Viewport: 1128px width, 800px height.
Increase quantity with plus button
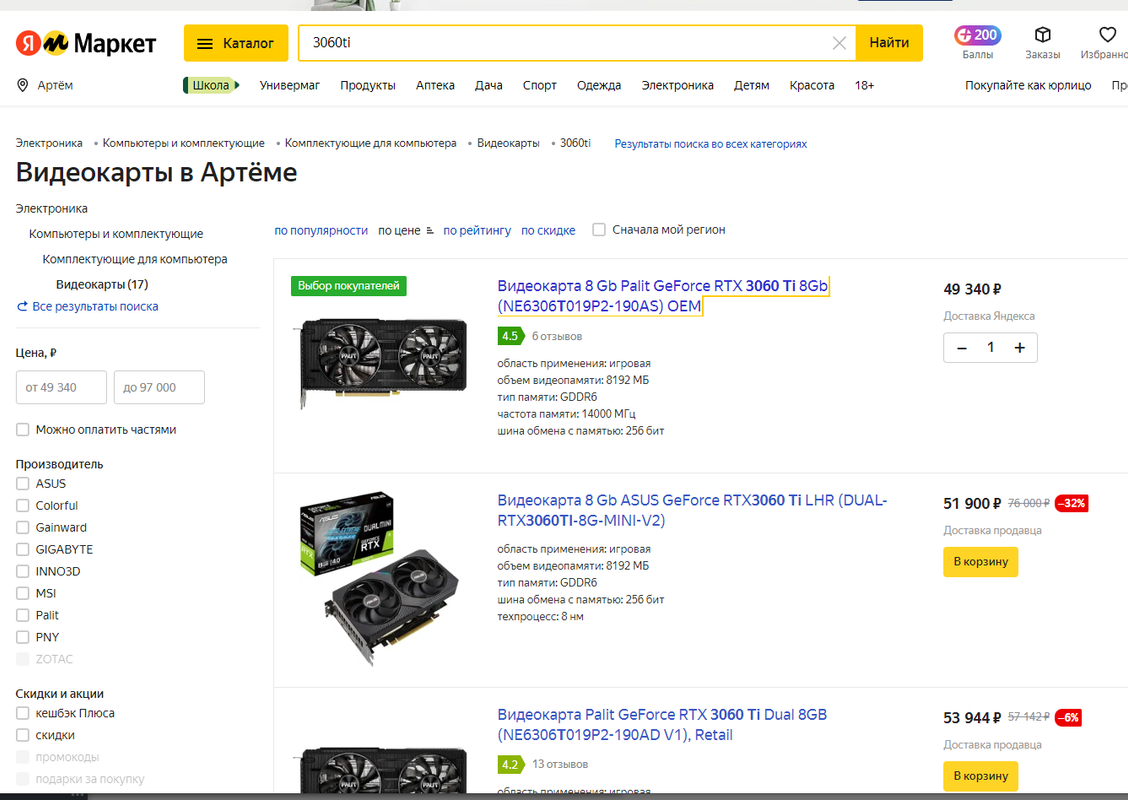(1019, 348)
